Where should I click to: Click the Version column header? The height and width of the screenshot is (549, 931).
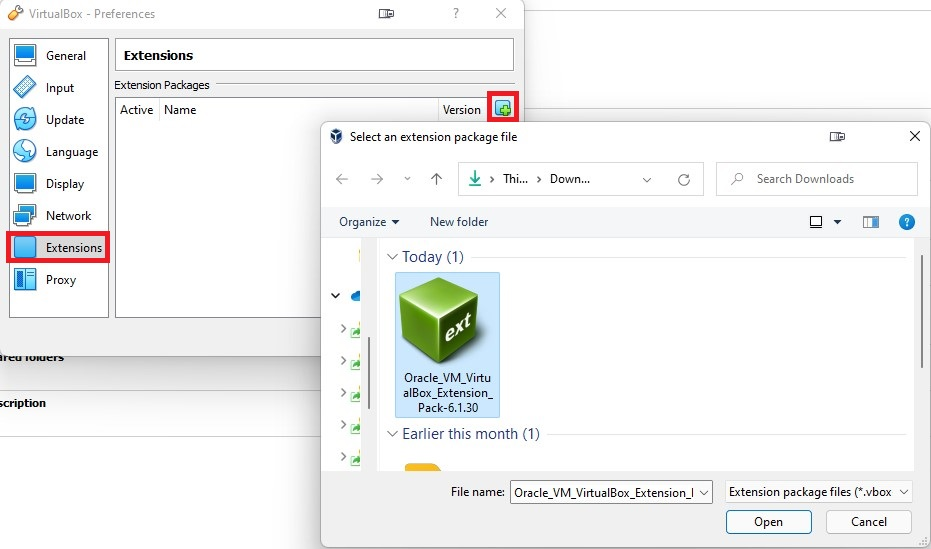pos(461,110)
